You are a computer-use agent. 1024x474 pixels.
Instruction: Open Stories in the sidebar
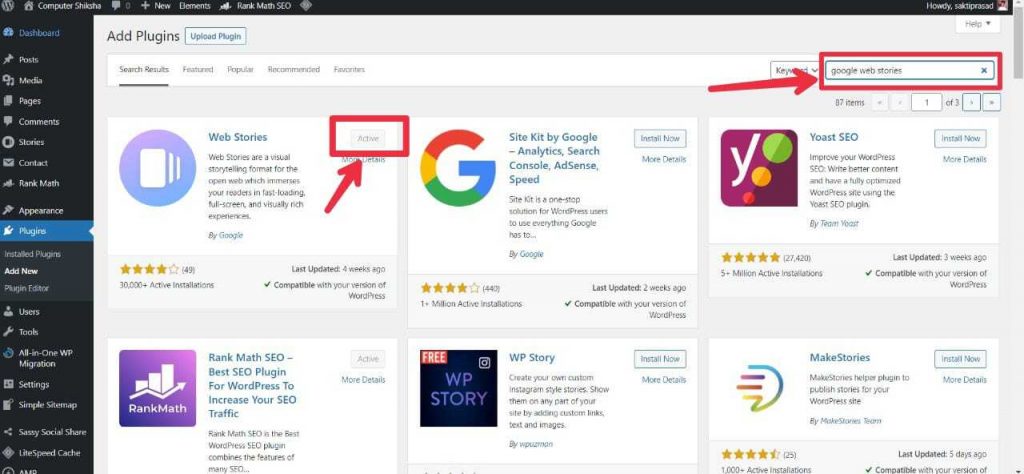tap(31, 142)
